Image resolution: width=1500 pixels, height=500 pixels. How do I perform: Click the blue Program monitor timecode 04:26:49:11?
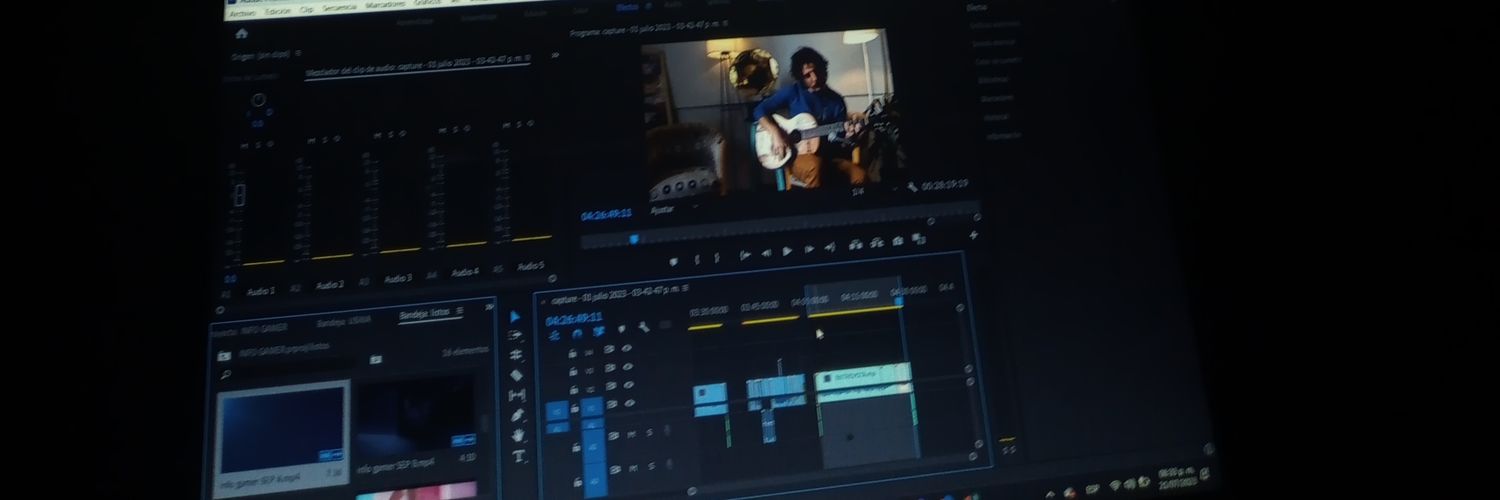point(606,214)
